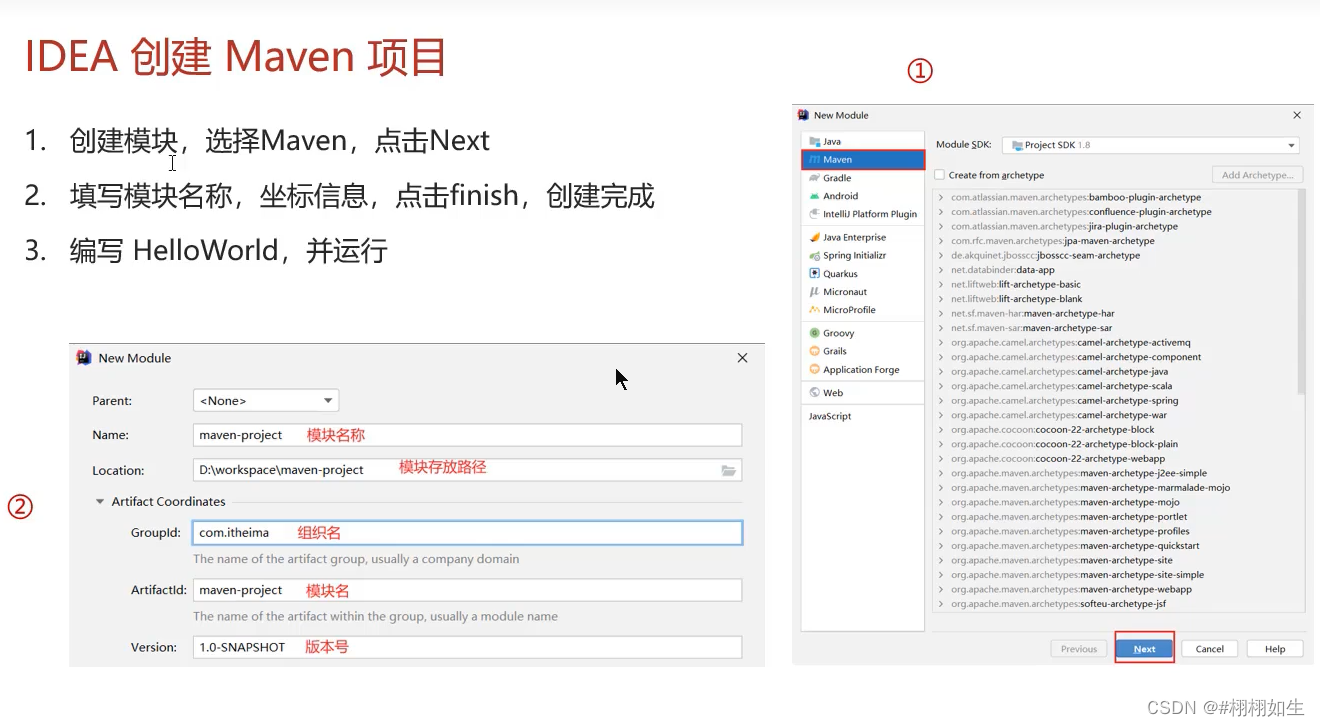Select maven-archetype-j2ee-simple archetype
The width and height of the screenshot is (1320, 726).
1078,473
